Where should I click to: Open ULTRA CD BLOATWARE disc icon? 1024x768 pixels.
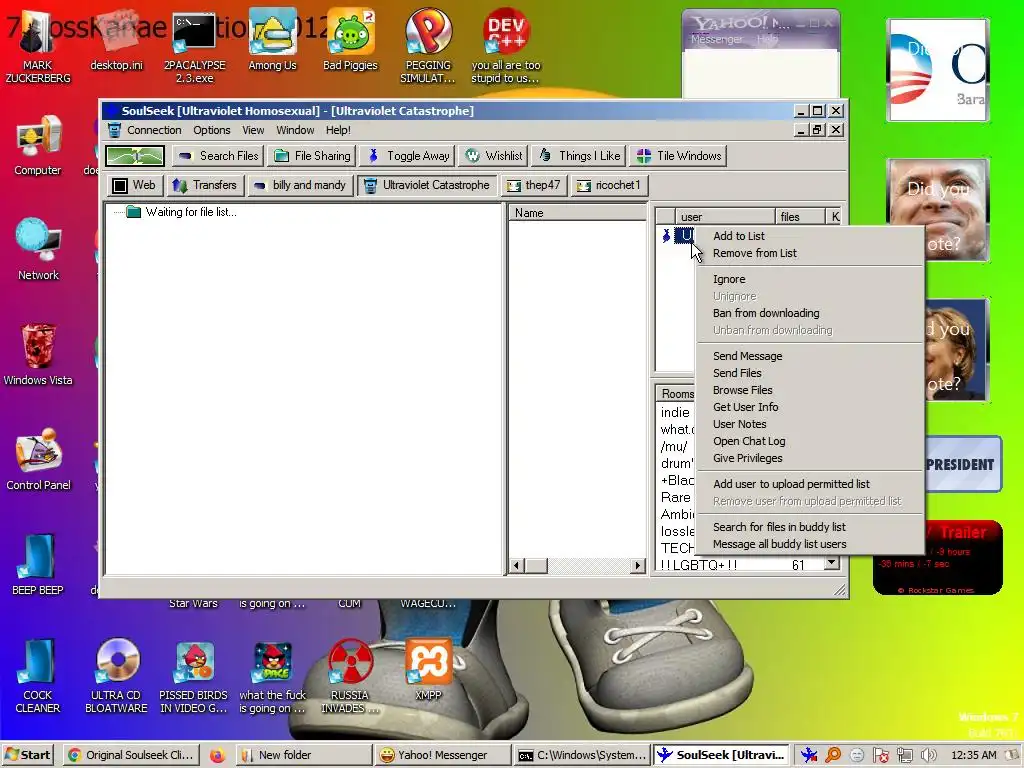[x=116, y=676]
